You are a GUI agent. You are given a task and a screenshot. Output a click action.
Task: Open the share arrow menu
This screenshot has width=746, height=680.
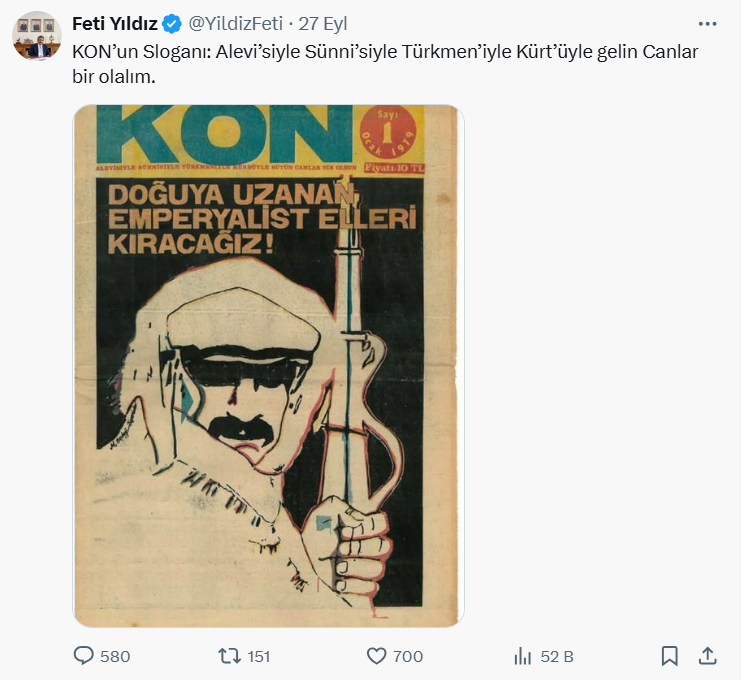pyautogui.click(x=707, y=656)
